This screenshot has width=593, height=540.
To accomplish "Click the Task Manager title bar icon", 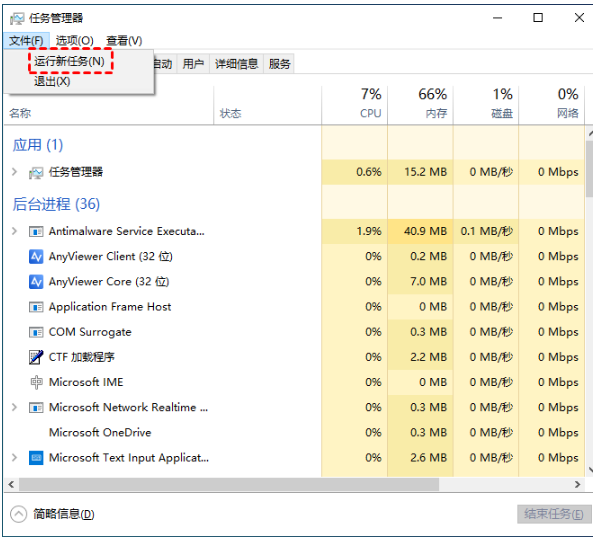I will [x=17, y=18].
